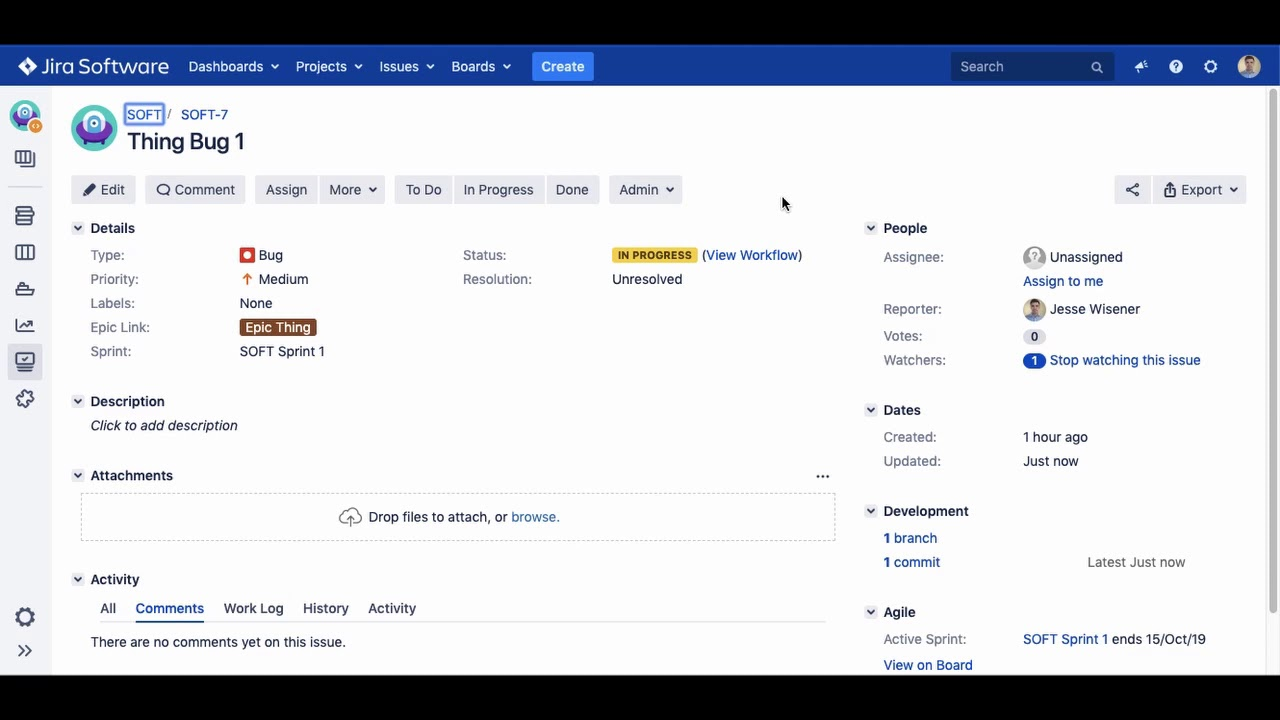Click the Search input field

(x=1032, y=67)
